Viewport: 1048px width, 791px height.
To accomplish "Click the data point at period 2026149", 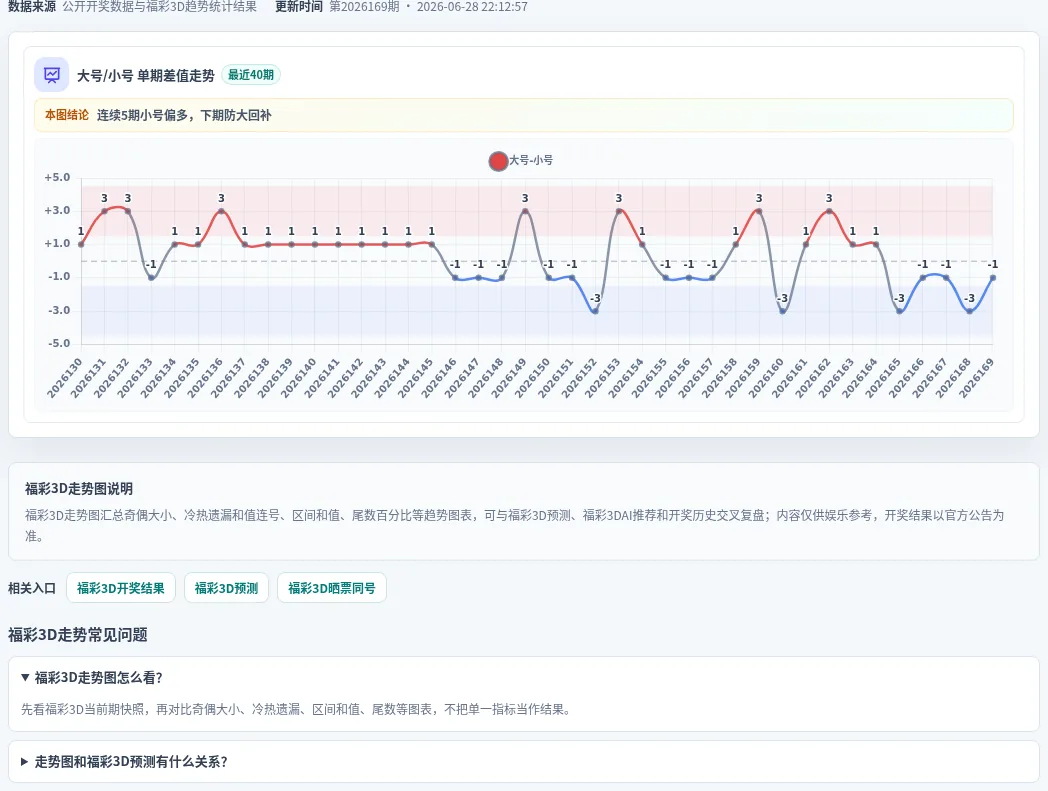I will [525, 211].
